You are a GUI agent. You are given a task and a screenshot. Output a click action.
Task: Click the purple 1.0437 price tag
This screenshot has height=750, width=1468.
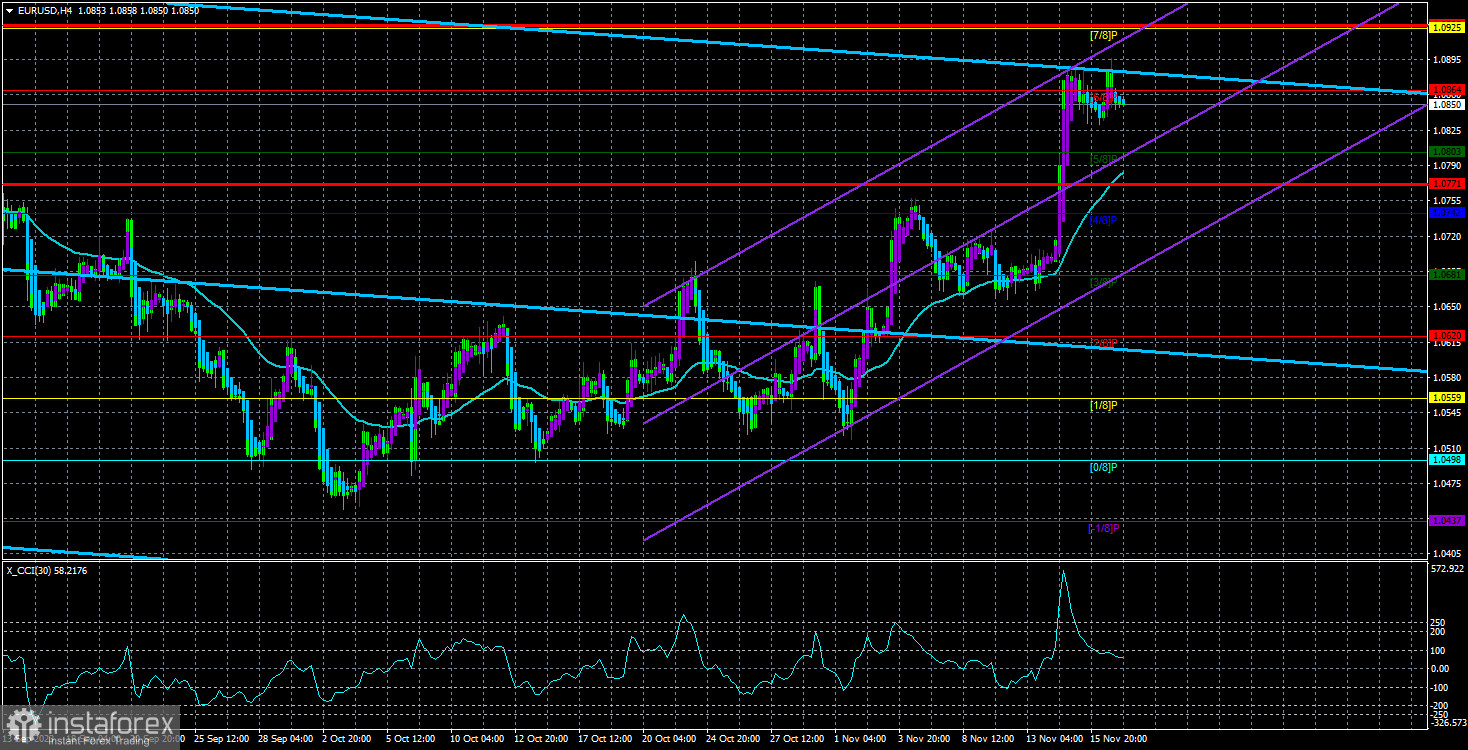click(x=1448, y=520)
